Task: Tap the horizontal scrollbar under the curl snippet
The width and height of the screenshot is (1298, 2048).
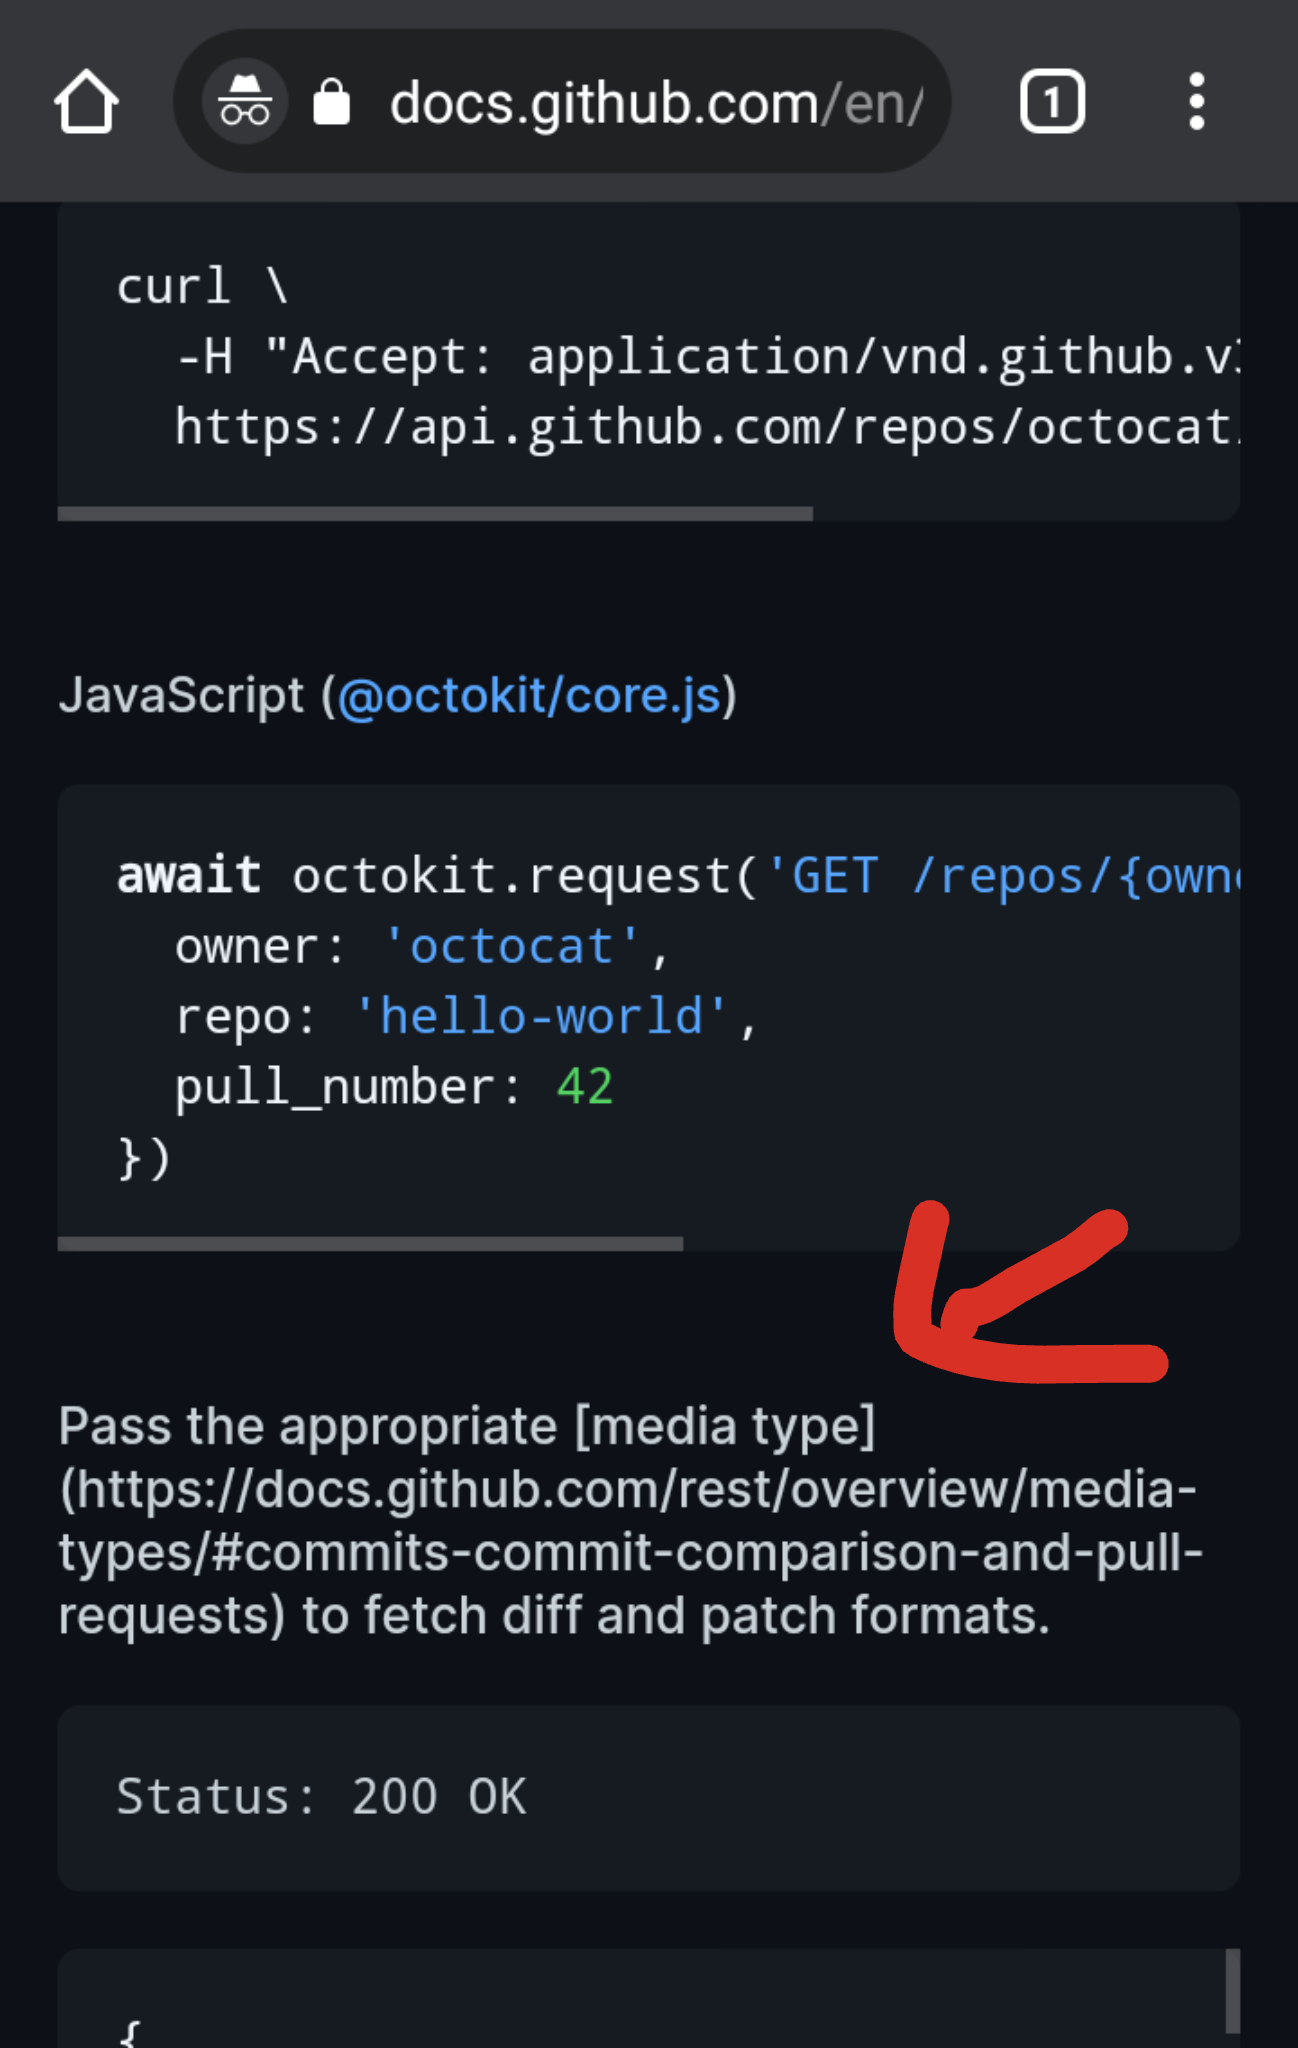Action: (x=435, y=513)
